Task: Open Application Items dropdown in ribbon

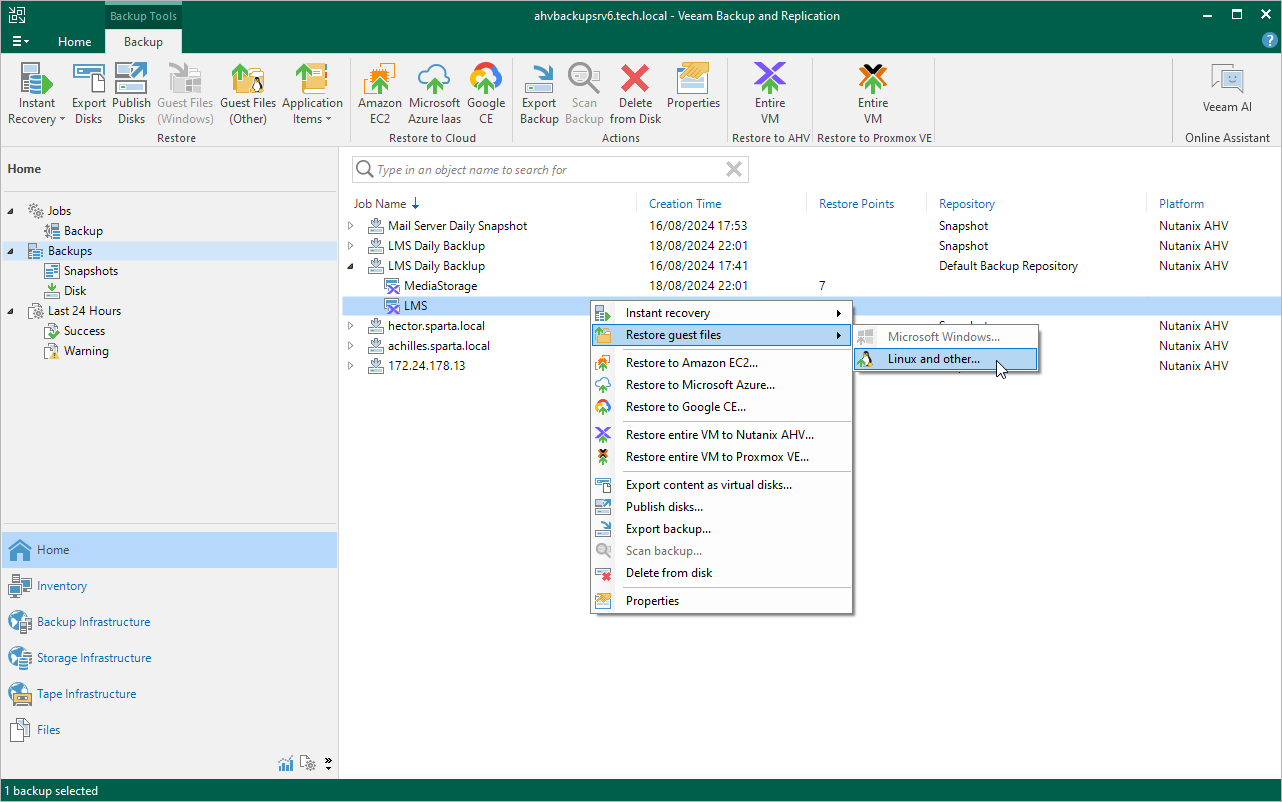Action: (312, 95)
